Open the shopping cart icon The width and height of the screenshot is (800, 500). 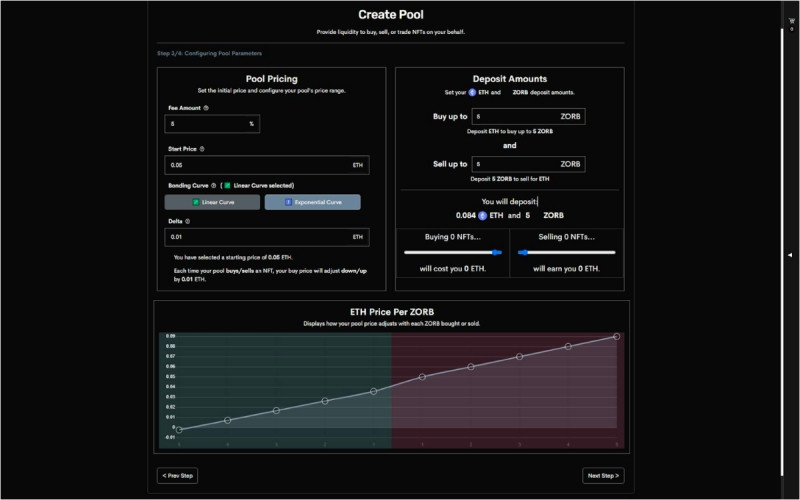coord(792,21)
